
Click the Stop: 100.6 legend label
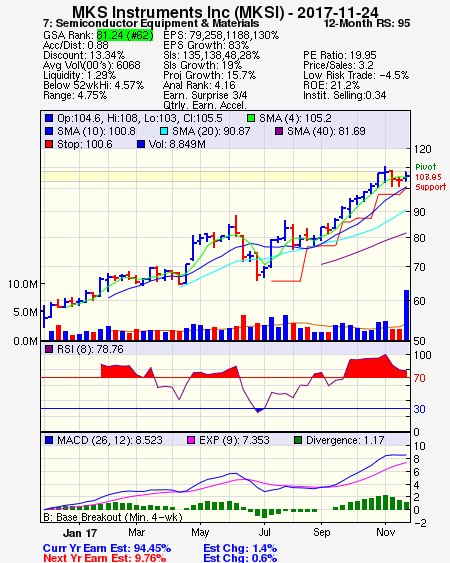click(x=85, y=144)
